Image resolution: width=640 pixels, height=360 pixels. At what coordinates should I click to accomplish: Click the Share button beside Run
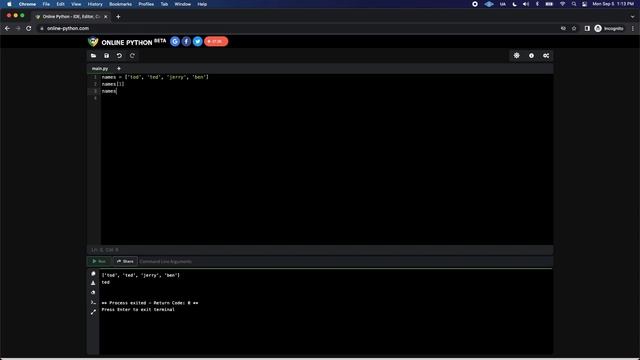(x=125, y=261)
